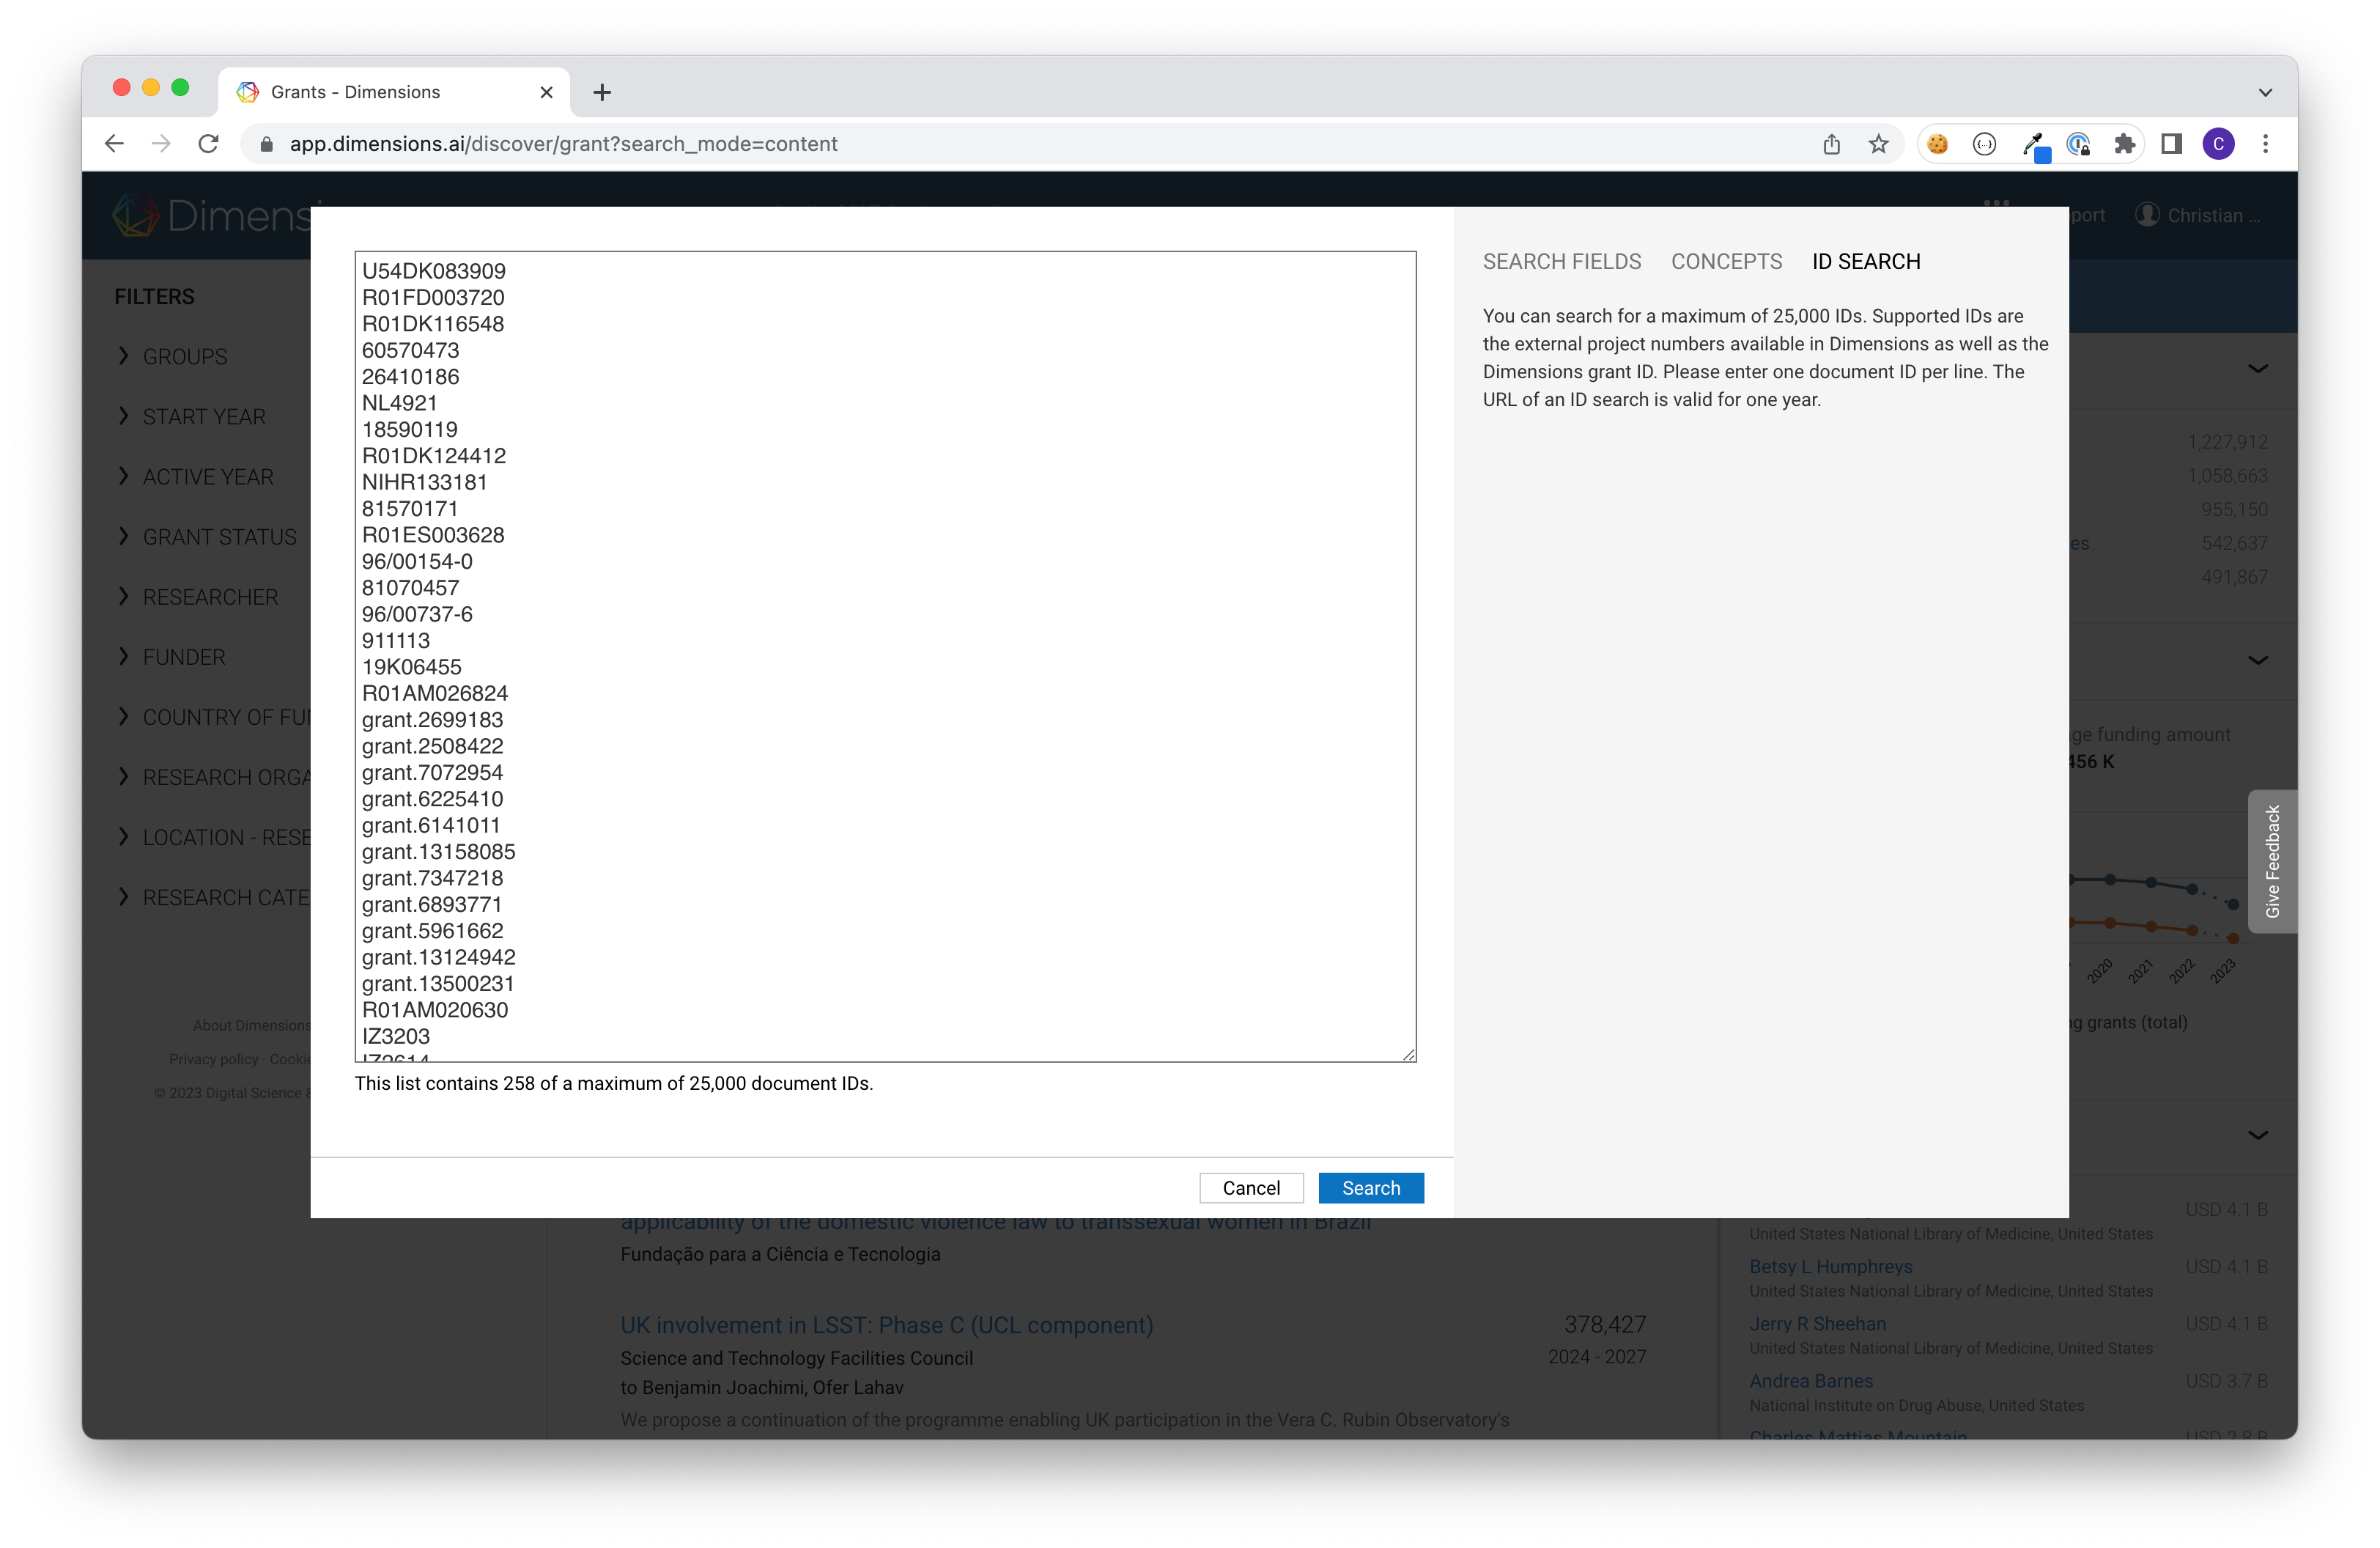Open the user account Christian menu
This screenshot has height=1548, width=2380.
[x=2197, y=215]
